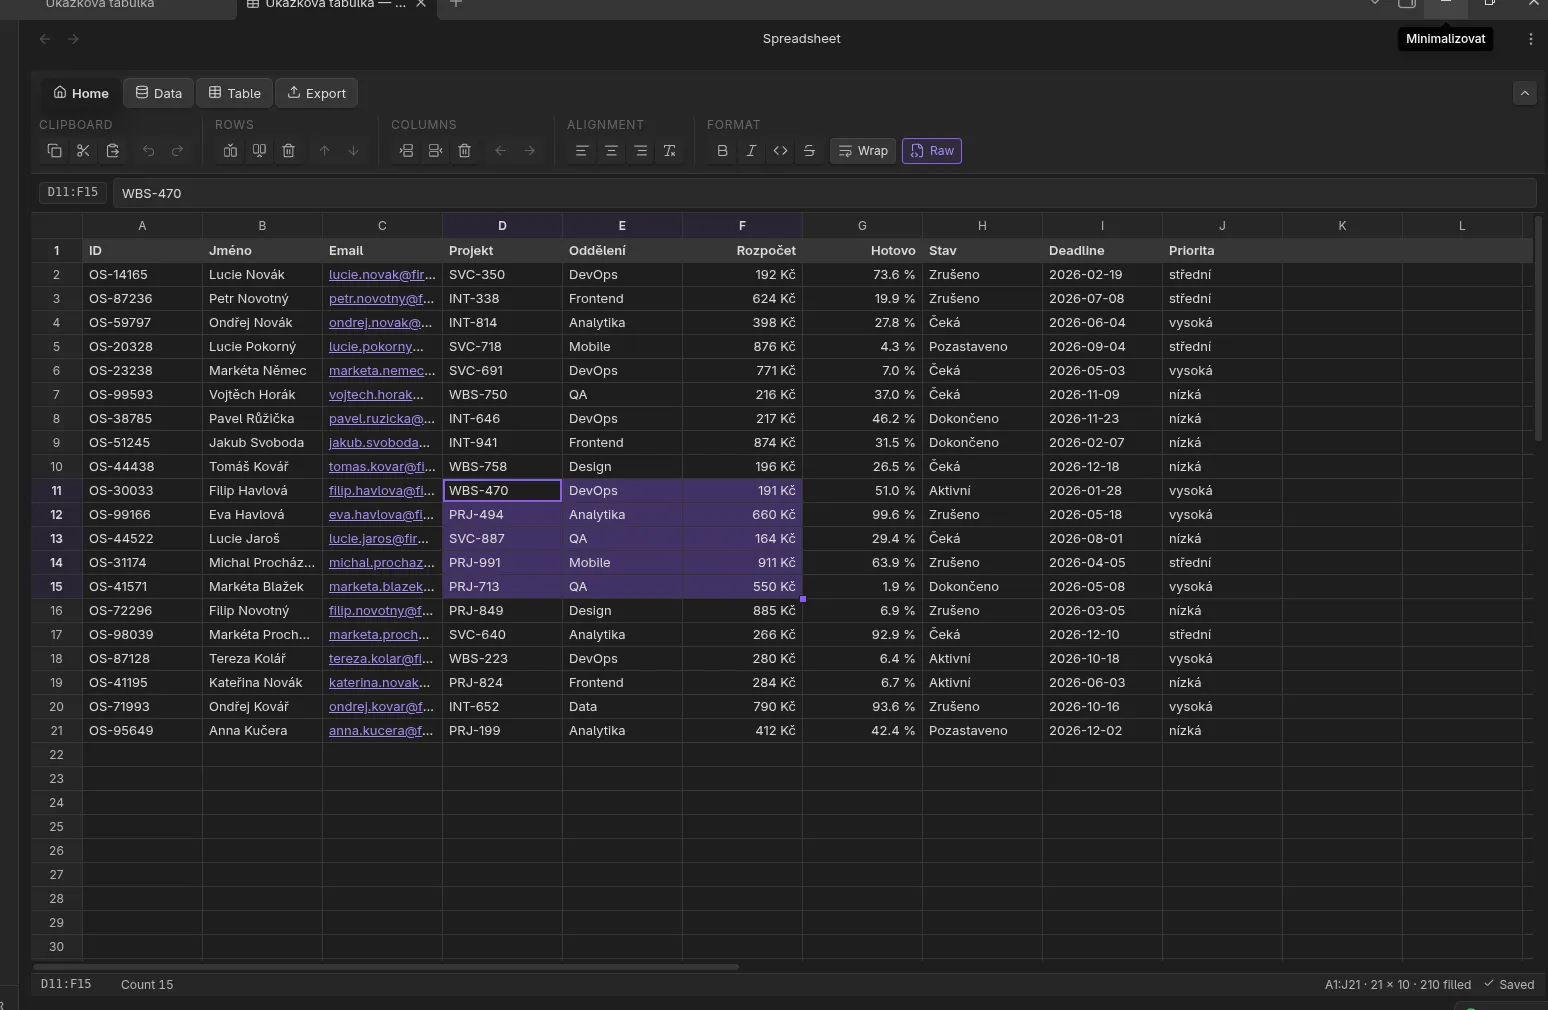The height and width of the screenshot is (1010, 1548).
Task: Click the Count 15 status entry
Action: click(x=147, y=985)
